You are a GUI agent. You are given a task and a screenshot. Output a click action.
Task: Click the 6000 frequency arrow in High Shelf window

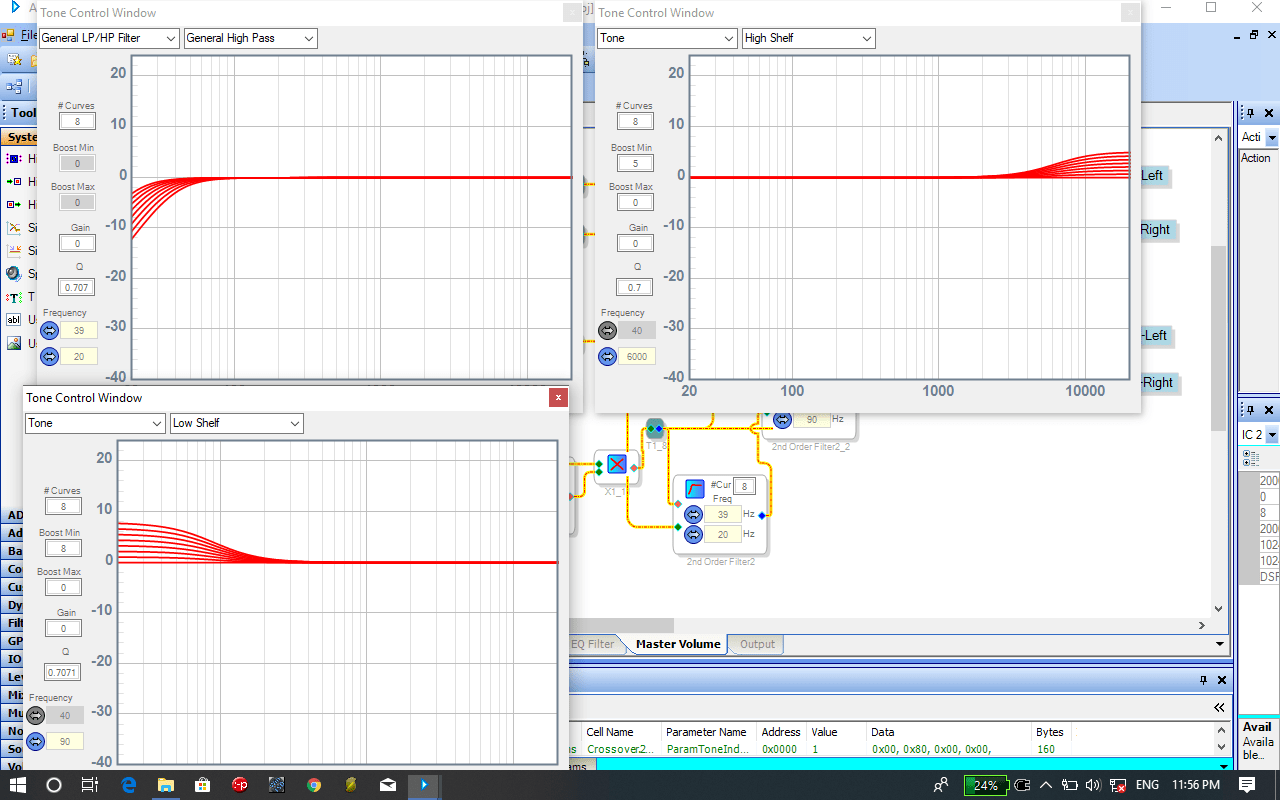pyautogui.click(x=608, y=356)
